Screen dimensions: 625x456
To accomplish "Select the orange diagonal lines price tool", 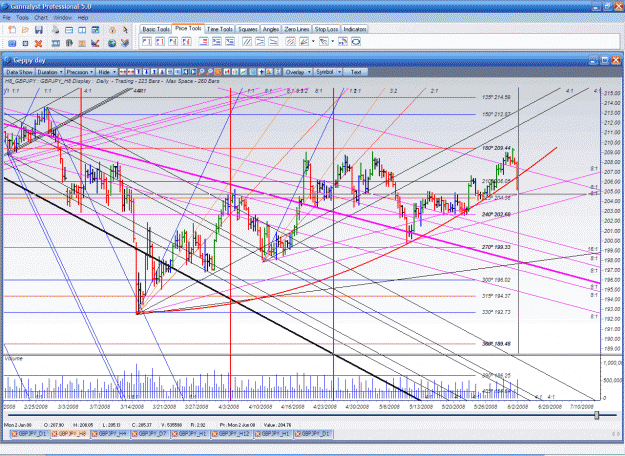I will click(291, 41).
